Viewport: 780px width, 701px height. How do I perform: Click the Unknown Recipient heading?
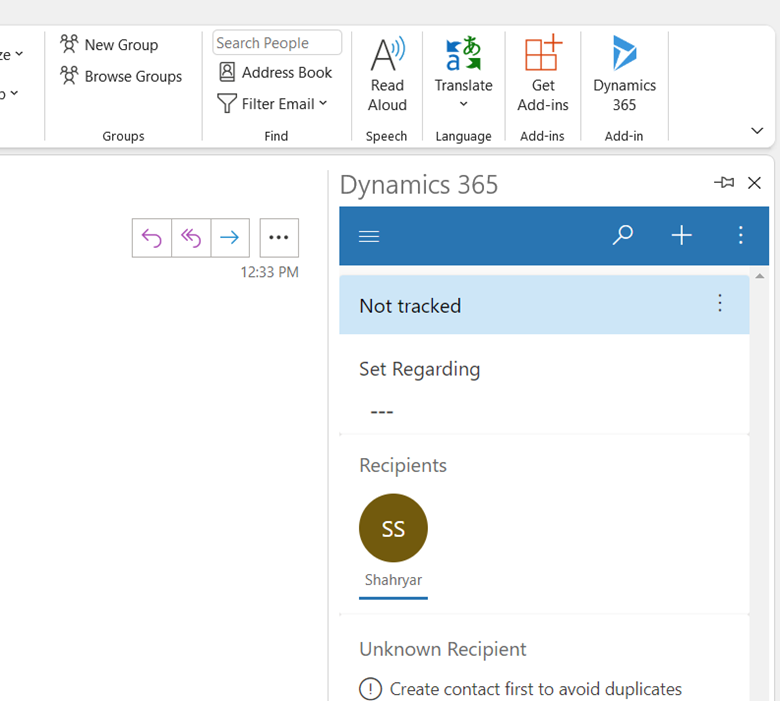443,649
